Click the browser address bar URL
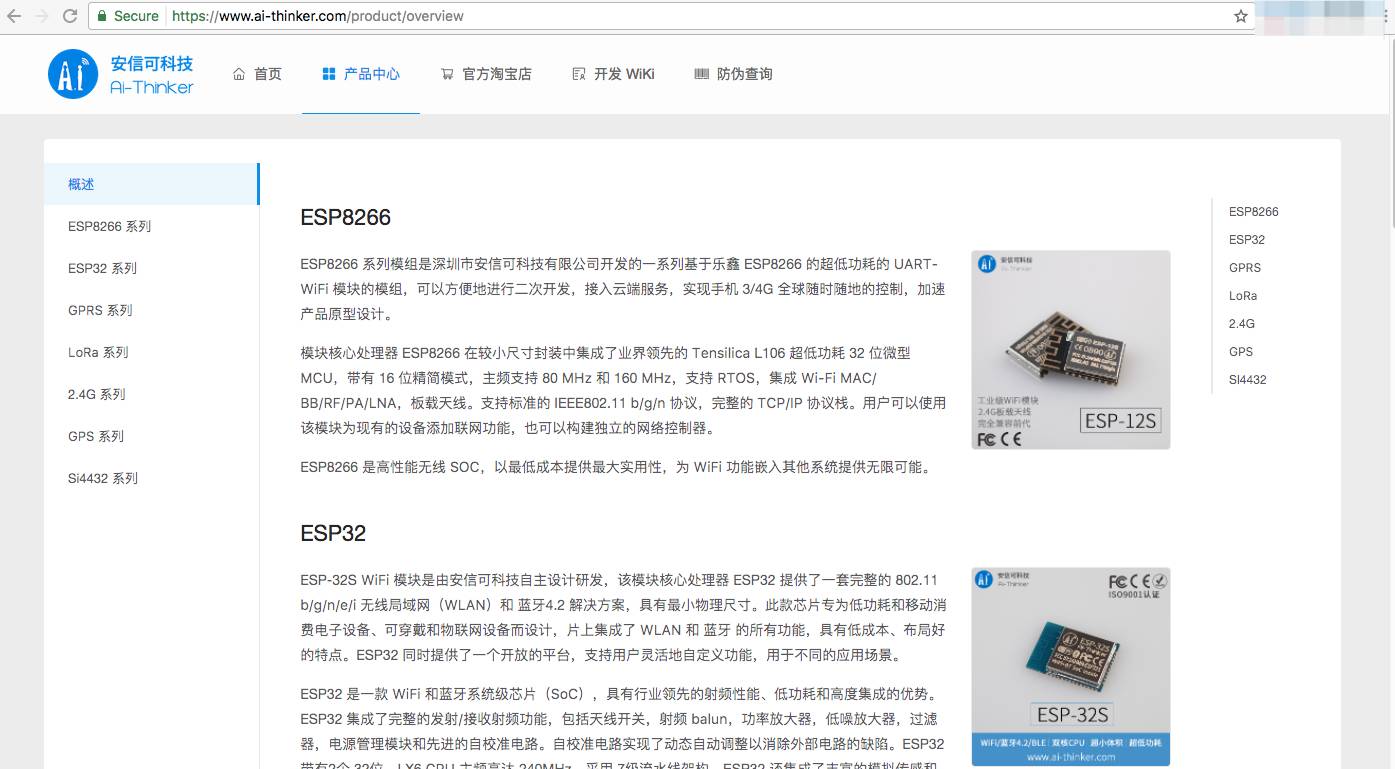 [318, 16]
